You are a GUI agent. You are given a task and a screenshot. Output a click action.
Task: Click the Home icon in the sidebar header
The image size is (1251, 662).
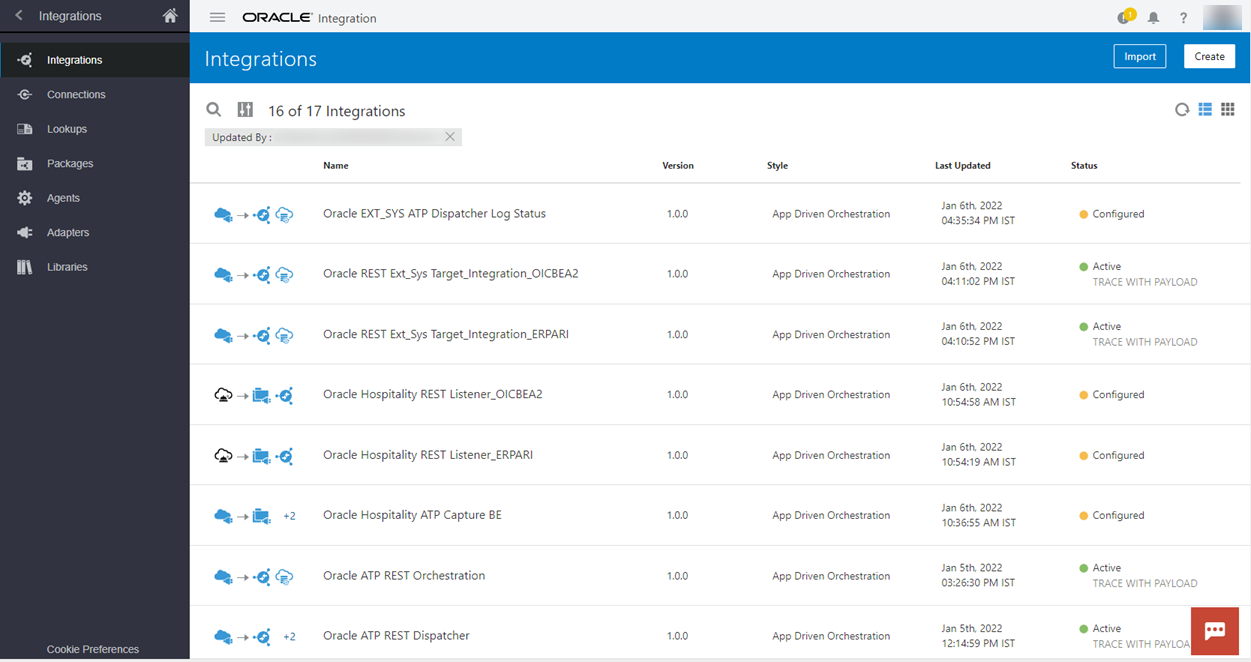coord(170,16)
